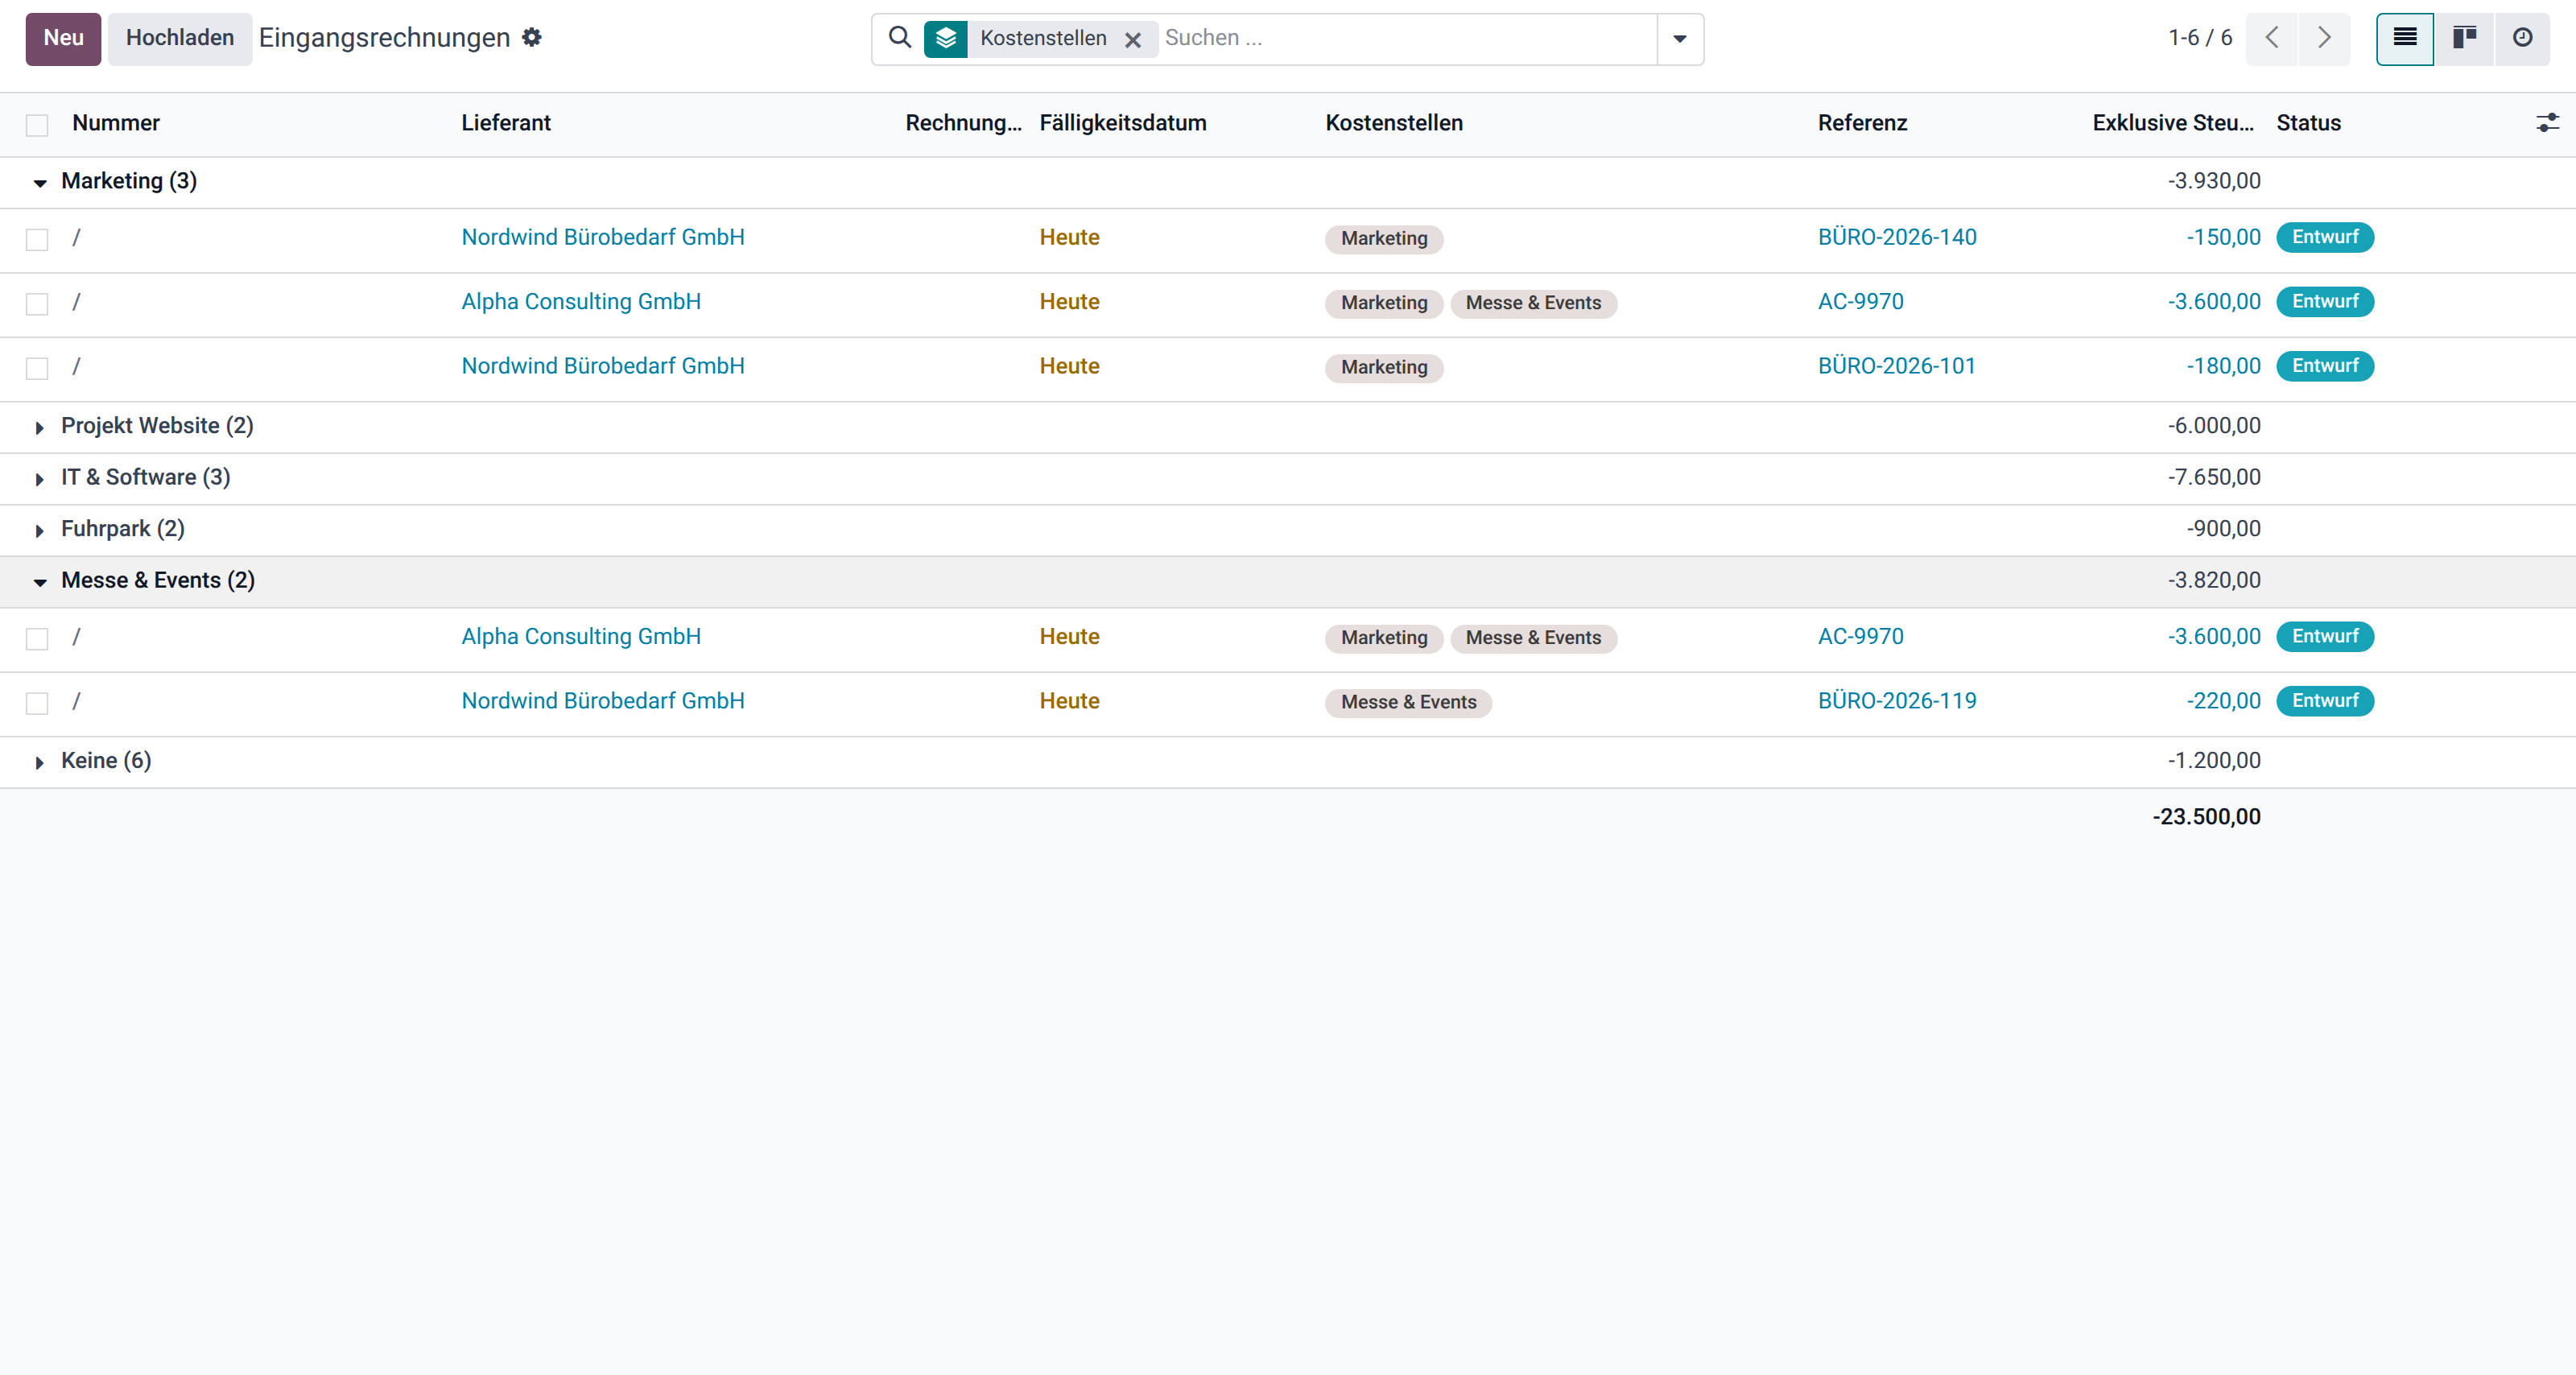This screenshot has height=1375, width=2576.
Task: Open Nordwind Bürobedarf GmbH for BÜRO-2026-101
Action: click(x=603, y=367)
